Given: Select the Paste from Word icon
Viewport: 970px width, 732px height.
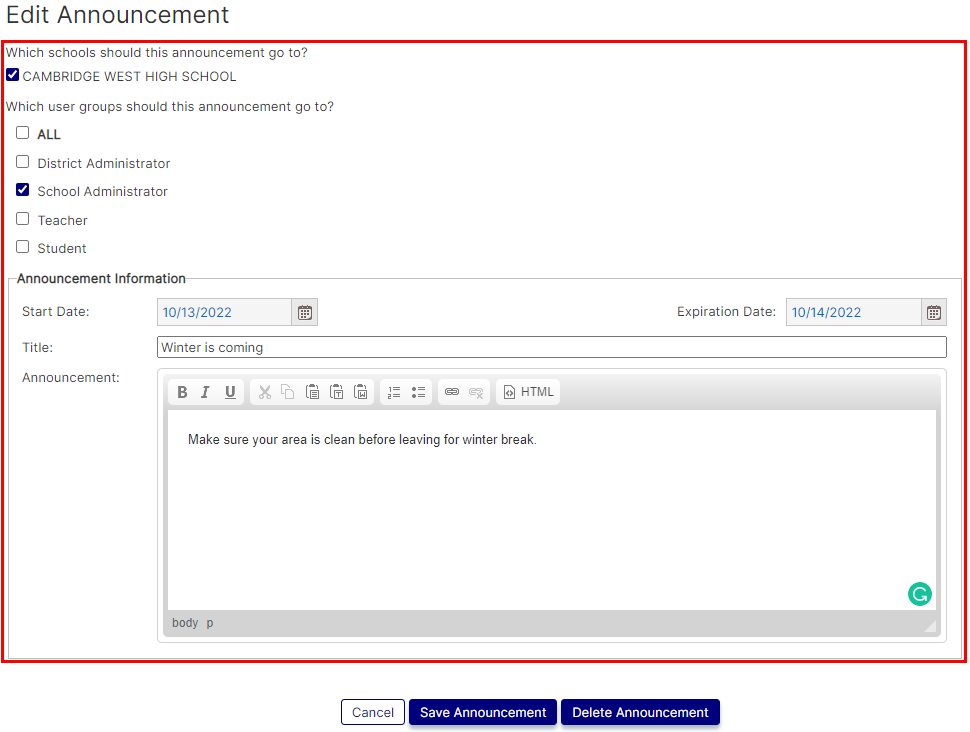Looking at the screenshot, I should click(x=361, y=391).
